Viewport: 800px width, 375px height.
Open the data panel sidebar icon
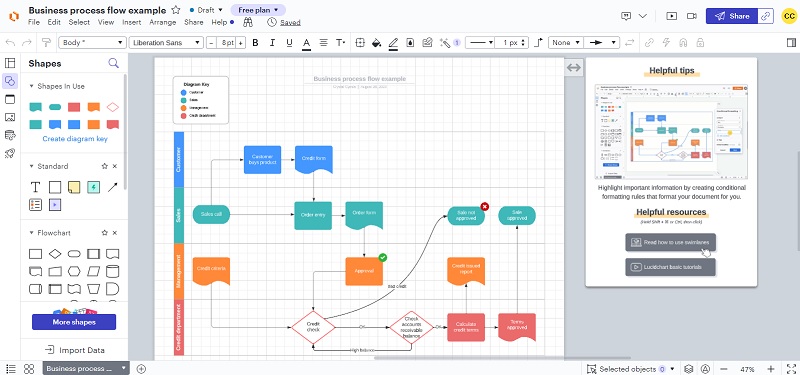[x=10, y=135]
